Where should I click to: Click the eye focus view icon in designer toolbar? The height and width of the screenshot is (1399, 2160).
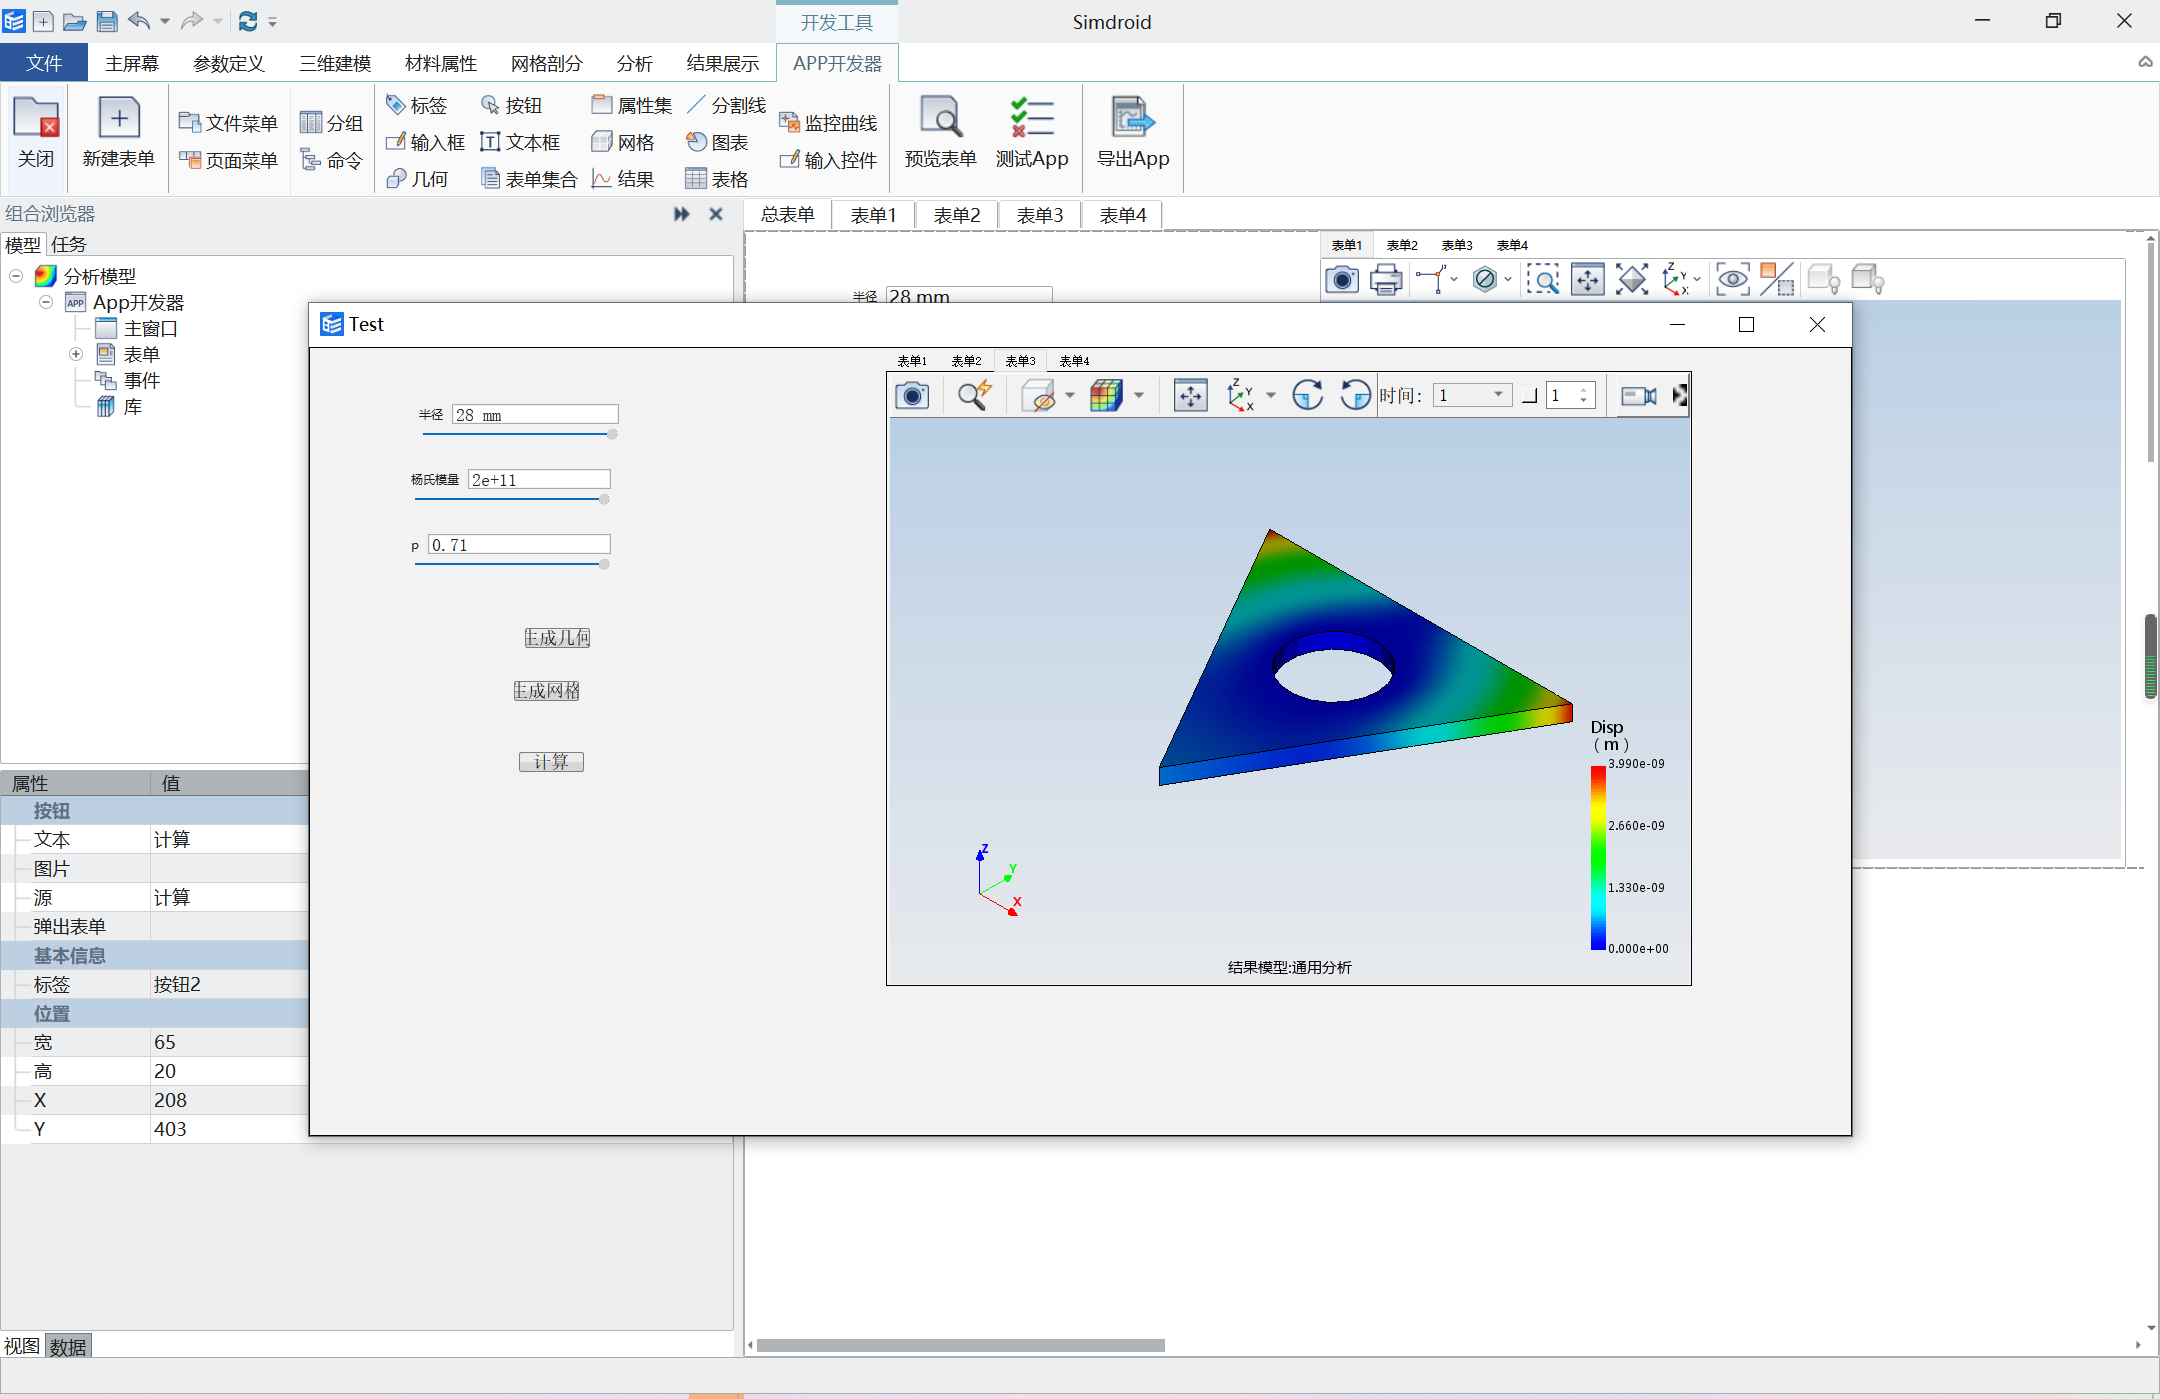click(1732, 280)
